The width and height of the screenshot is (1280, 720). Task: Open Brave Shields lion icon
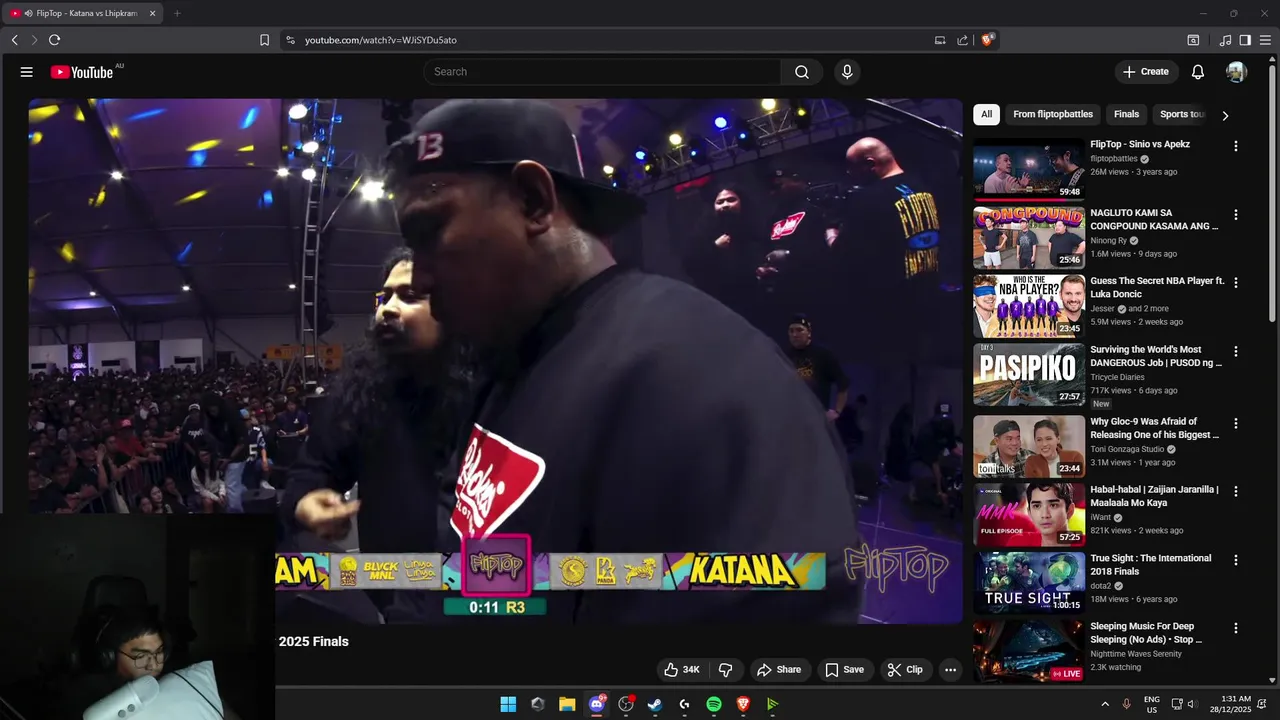pos(987,40)
